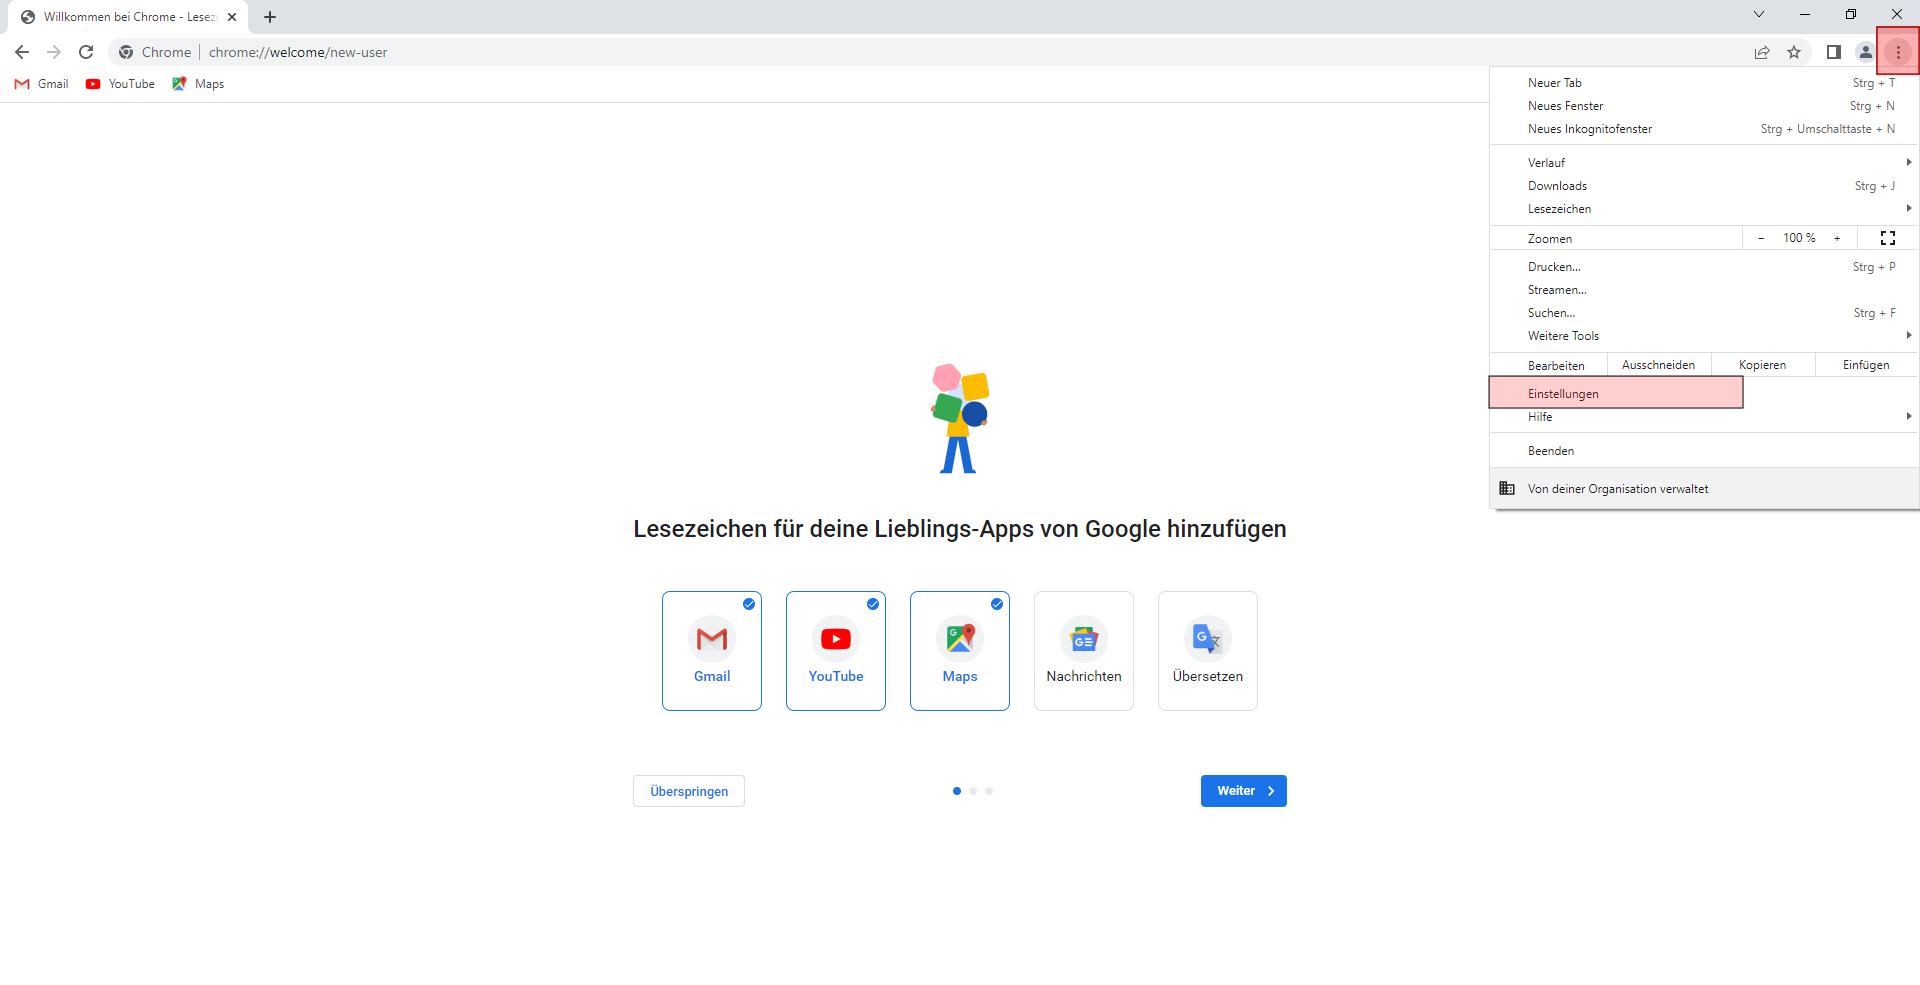The image size is (1920, 985).
Task: Open Einstellungen from menu
Action: (1704, 394)
